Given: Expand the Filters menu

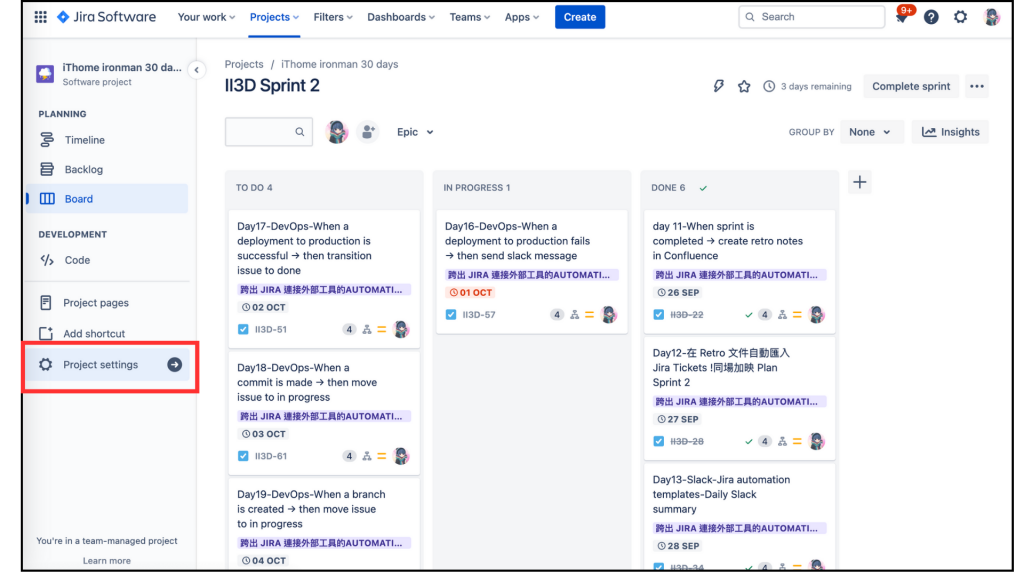Looking at the screenshot, I should (x=333, y=17).
